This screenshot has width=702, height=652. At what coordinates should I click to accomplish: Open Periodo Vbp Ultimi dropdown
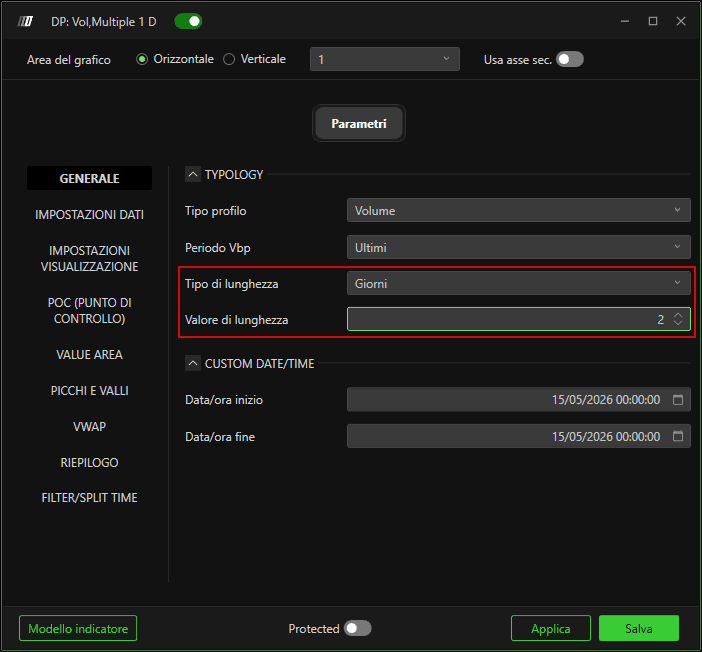coord(518,247)
